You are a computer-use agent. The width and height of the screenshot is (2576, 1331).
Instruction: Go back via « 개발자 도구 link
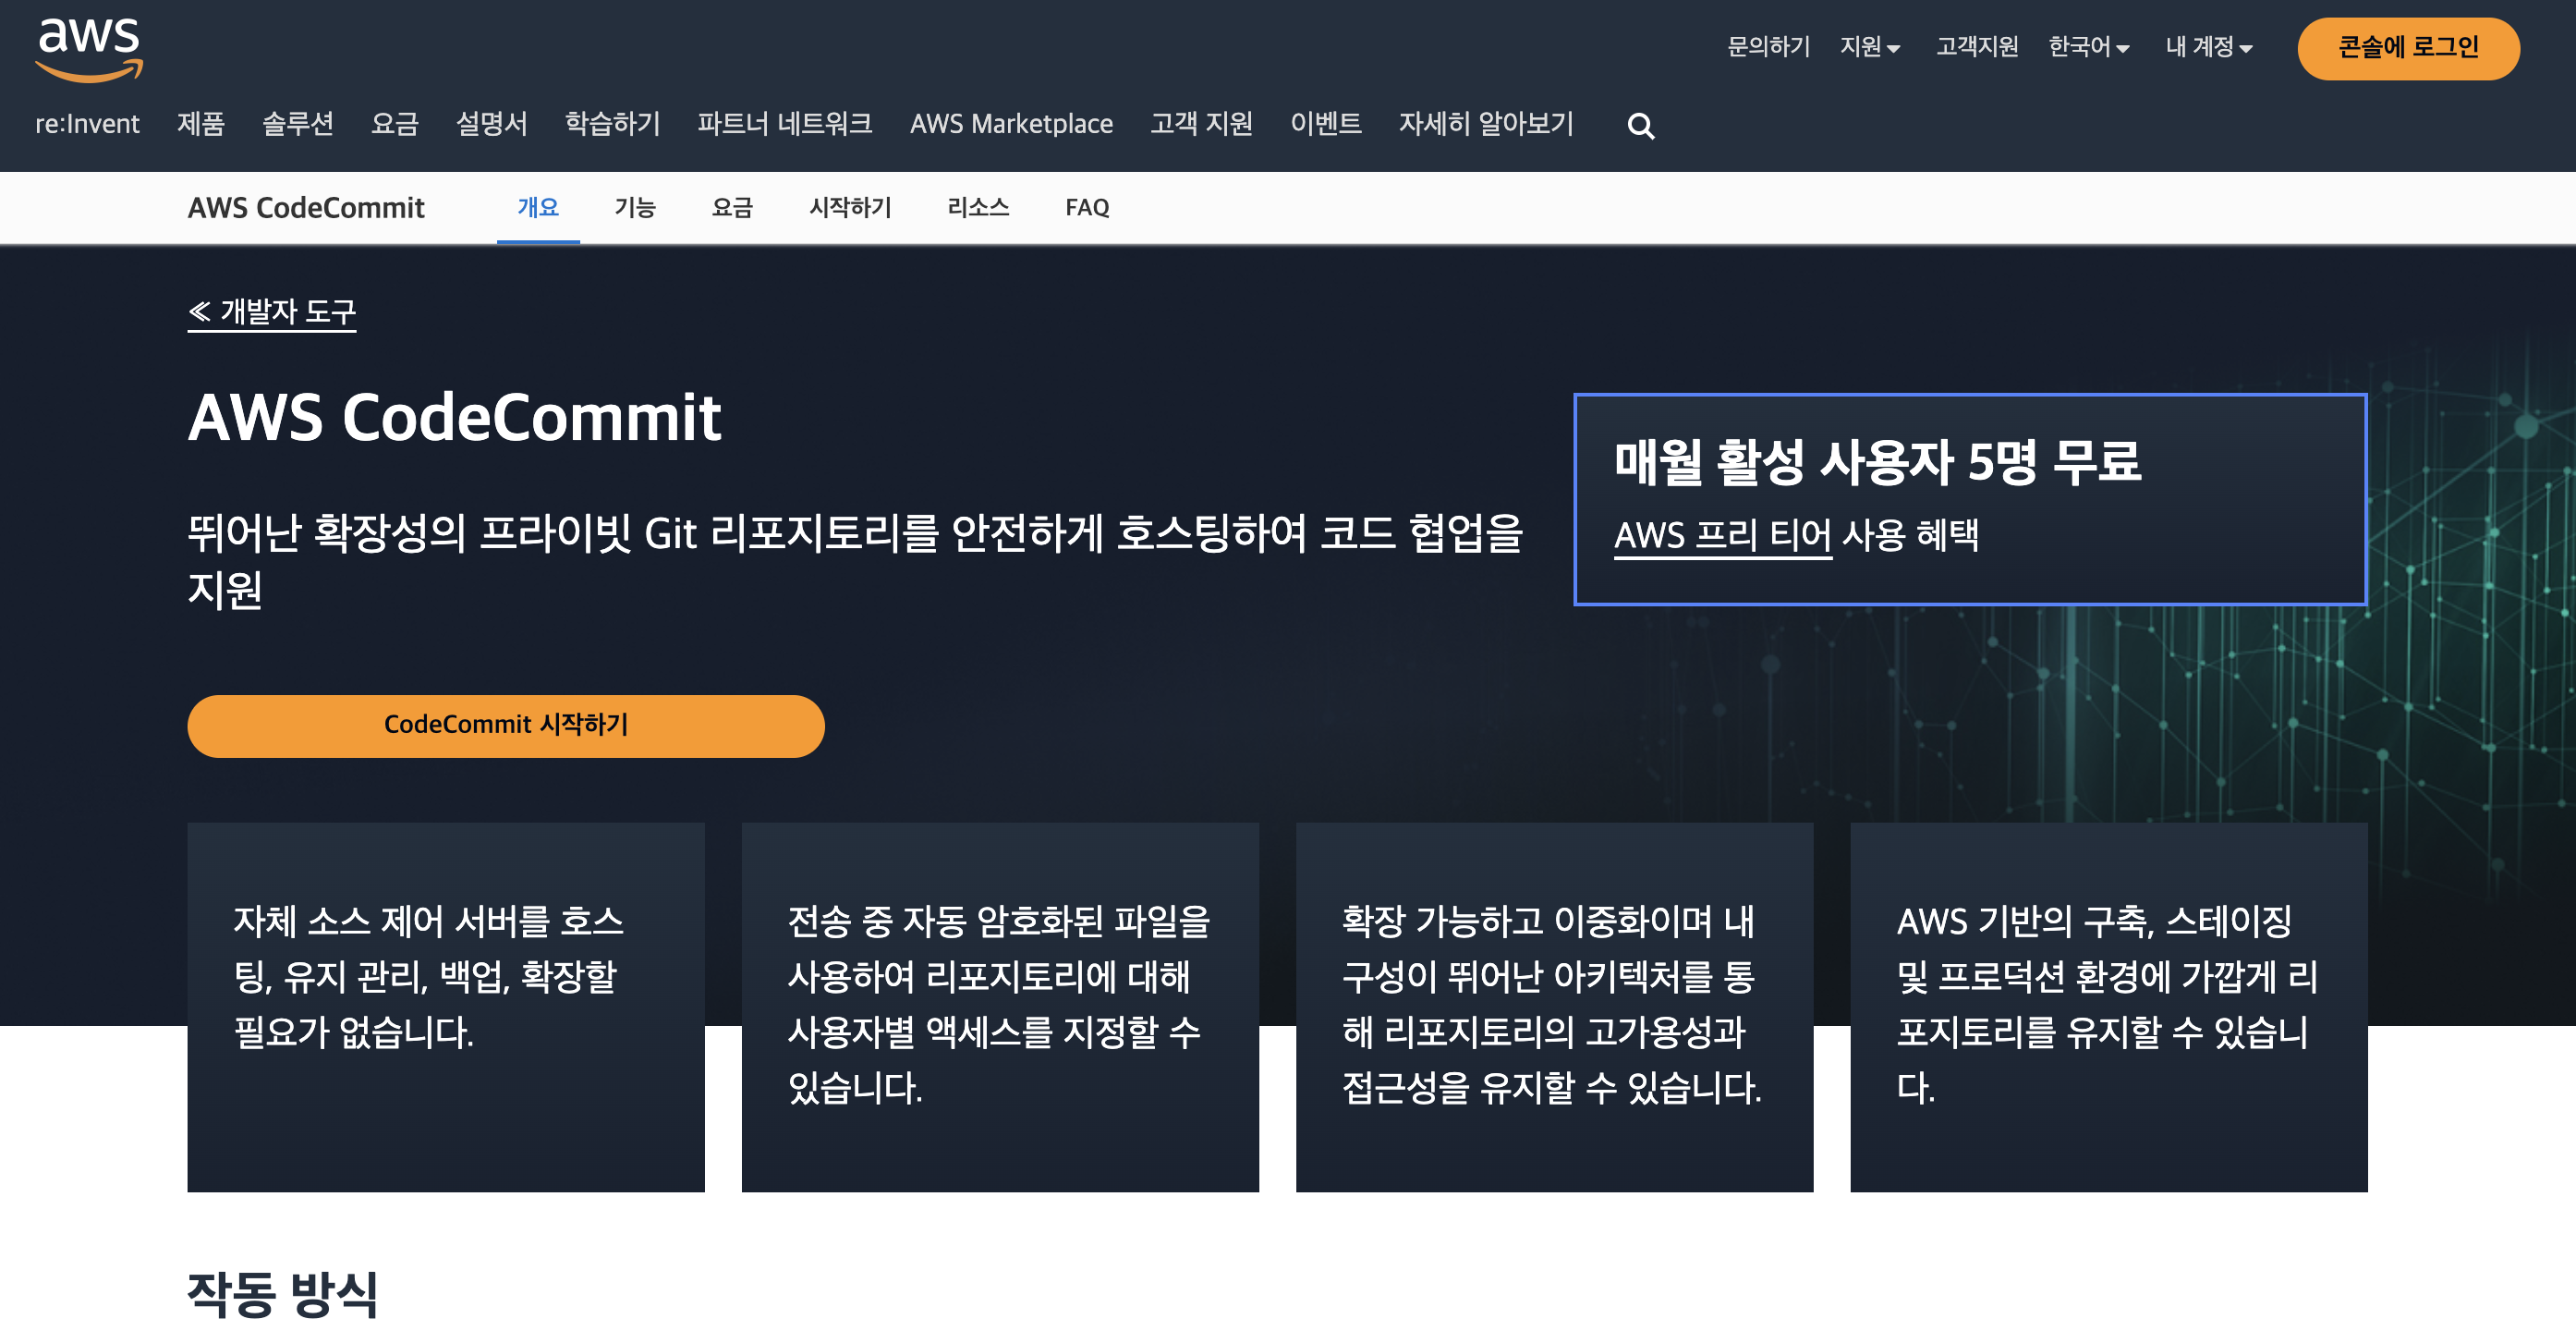272,312
